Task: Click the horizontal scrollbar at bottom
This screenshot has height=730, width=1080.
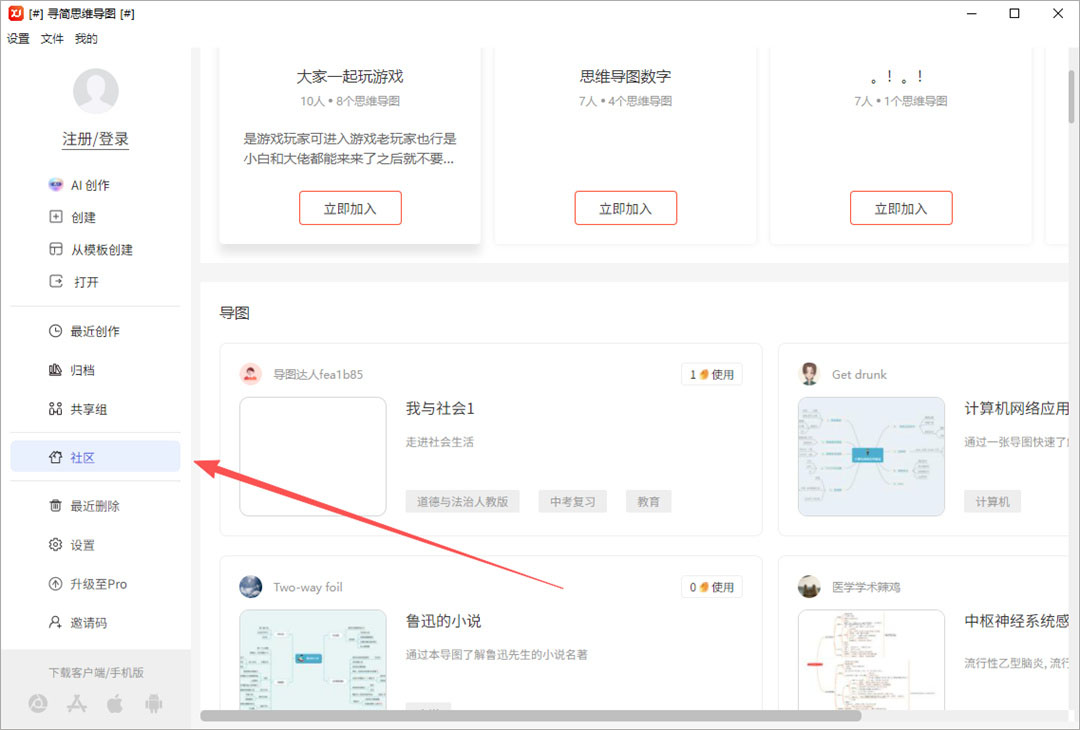Action: tap(530, 716)
